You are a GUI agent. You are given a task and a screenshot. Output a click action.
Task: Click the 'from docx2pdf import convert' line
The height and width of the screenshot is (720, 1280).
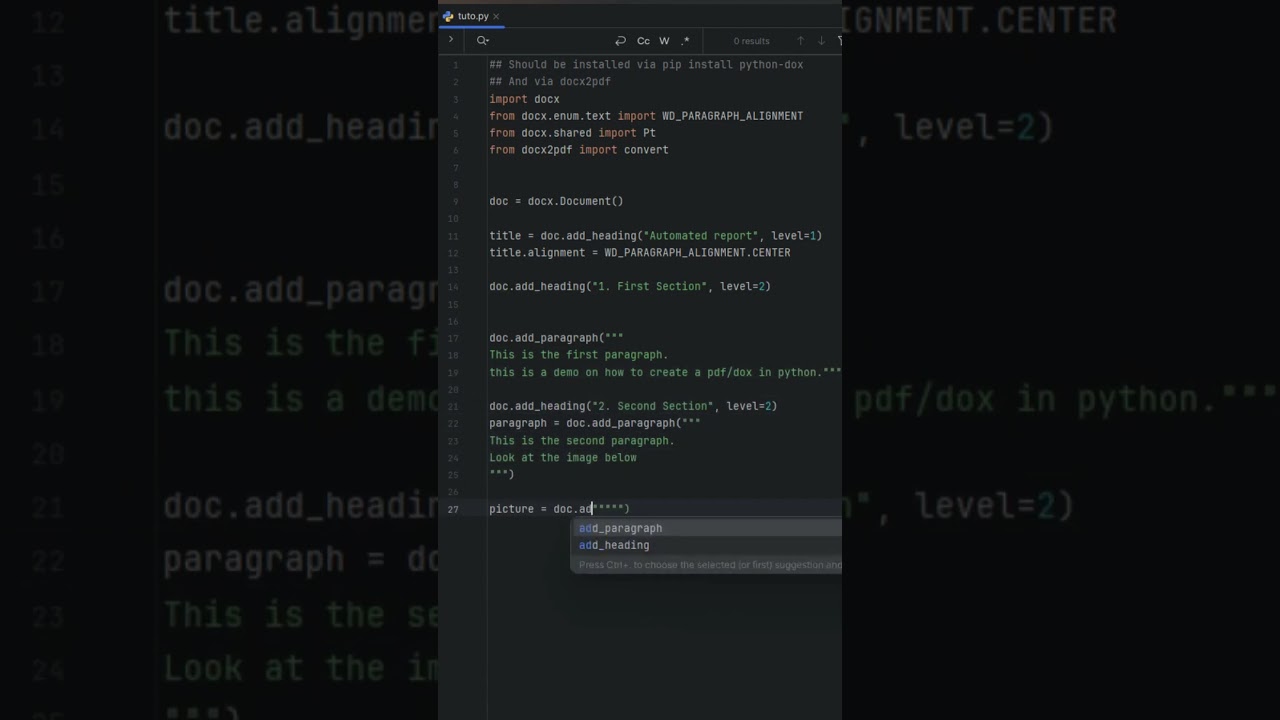click(579, 150)
